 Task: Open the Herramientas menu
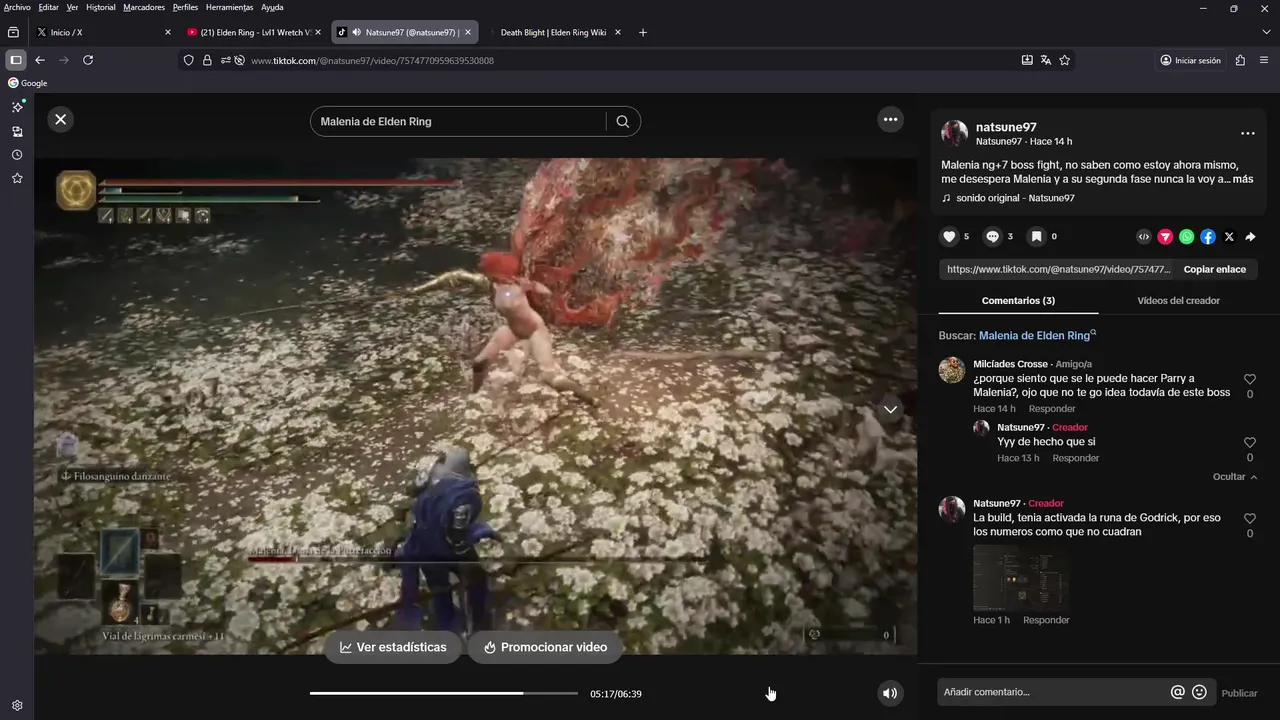tap(229, 7)
